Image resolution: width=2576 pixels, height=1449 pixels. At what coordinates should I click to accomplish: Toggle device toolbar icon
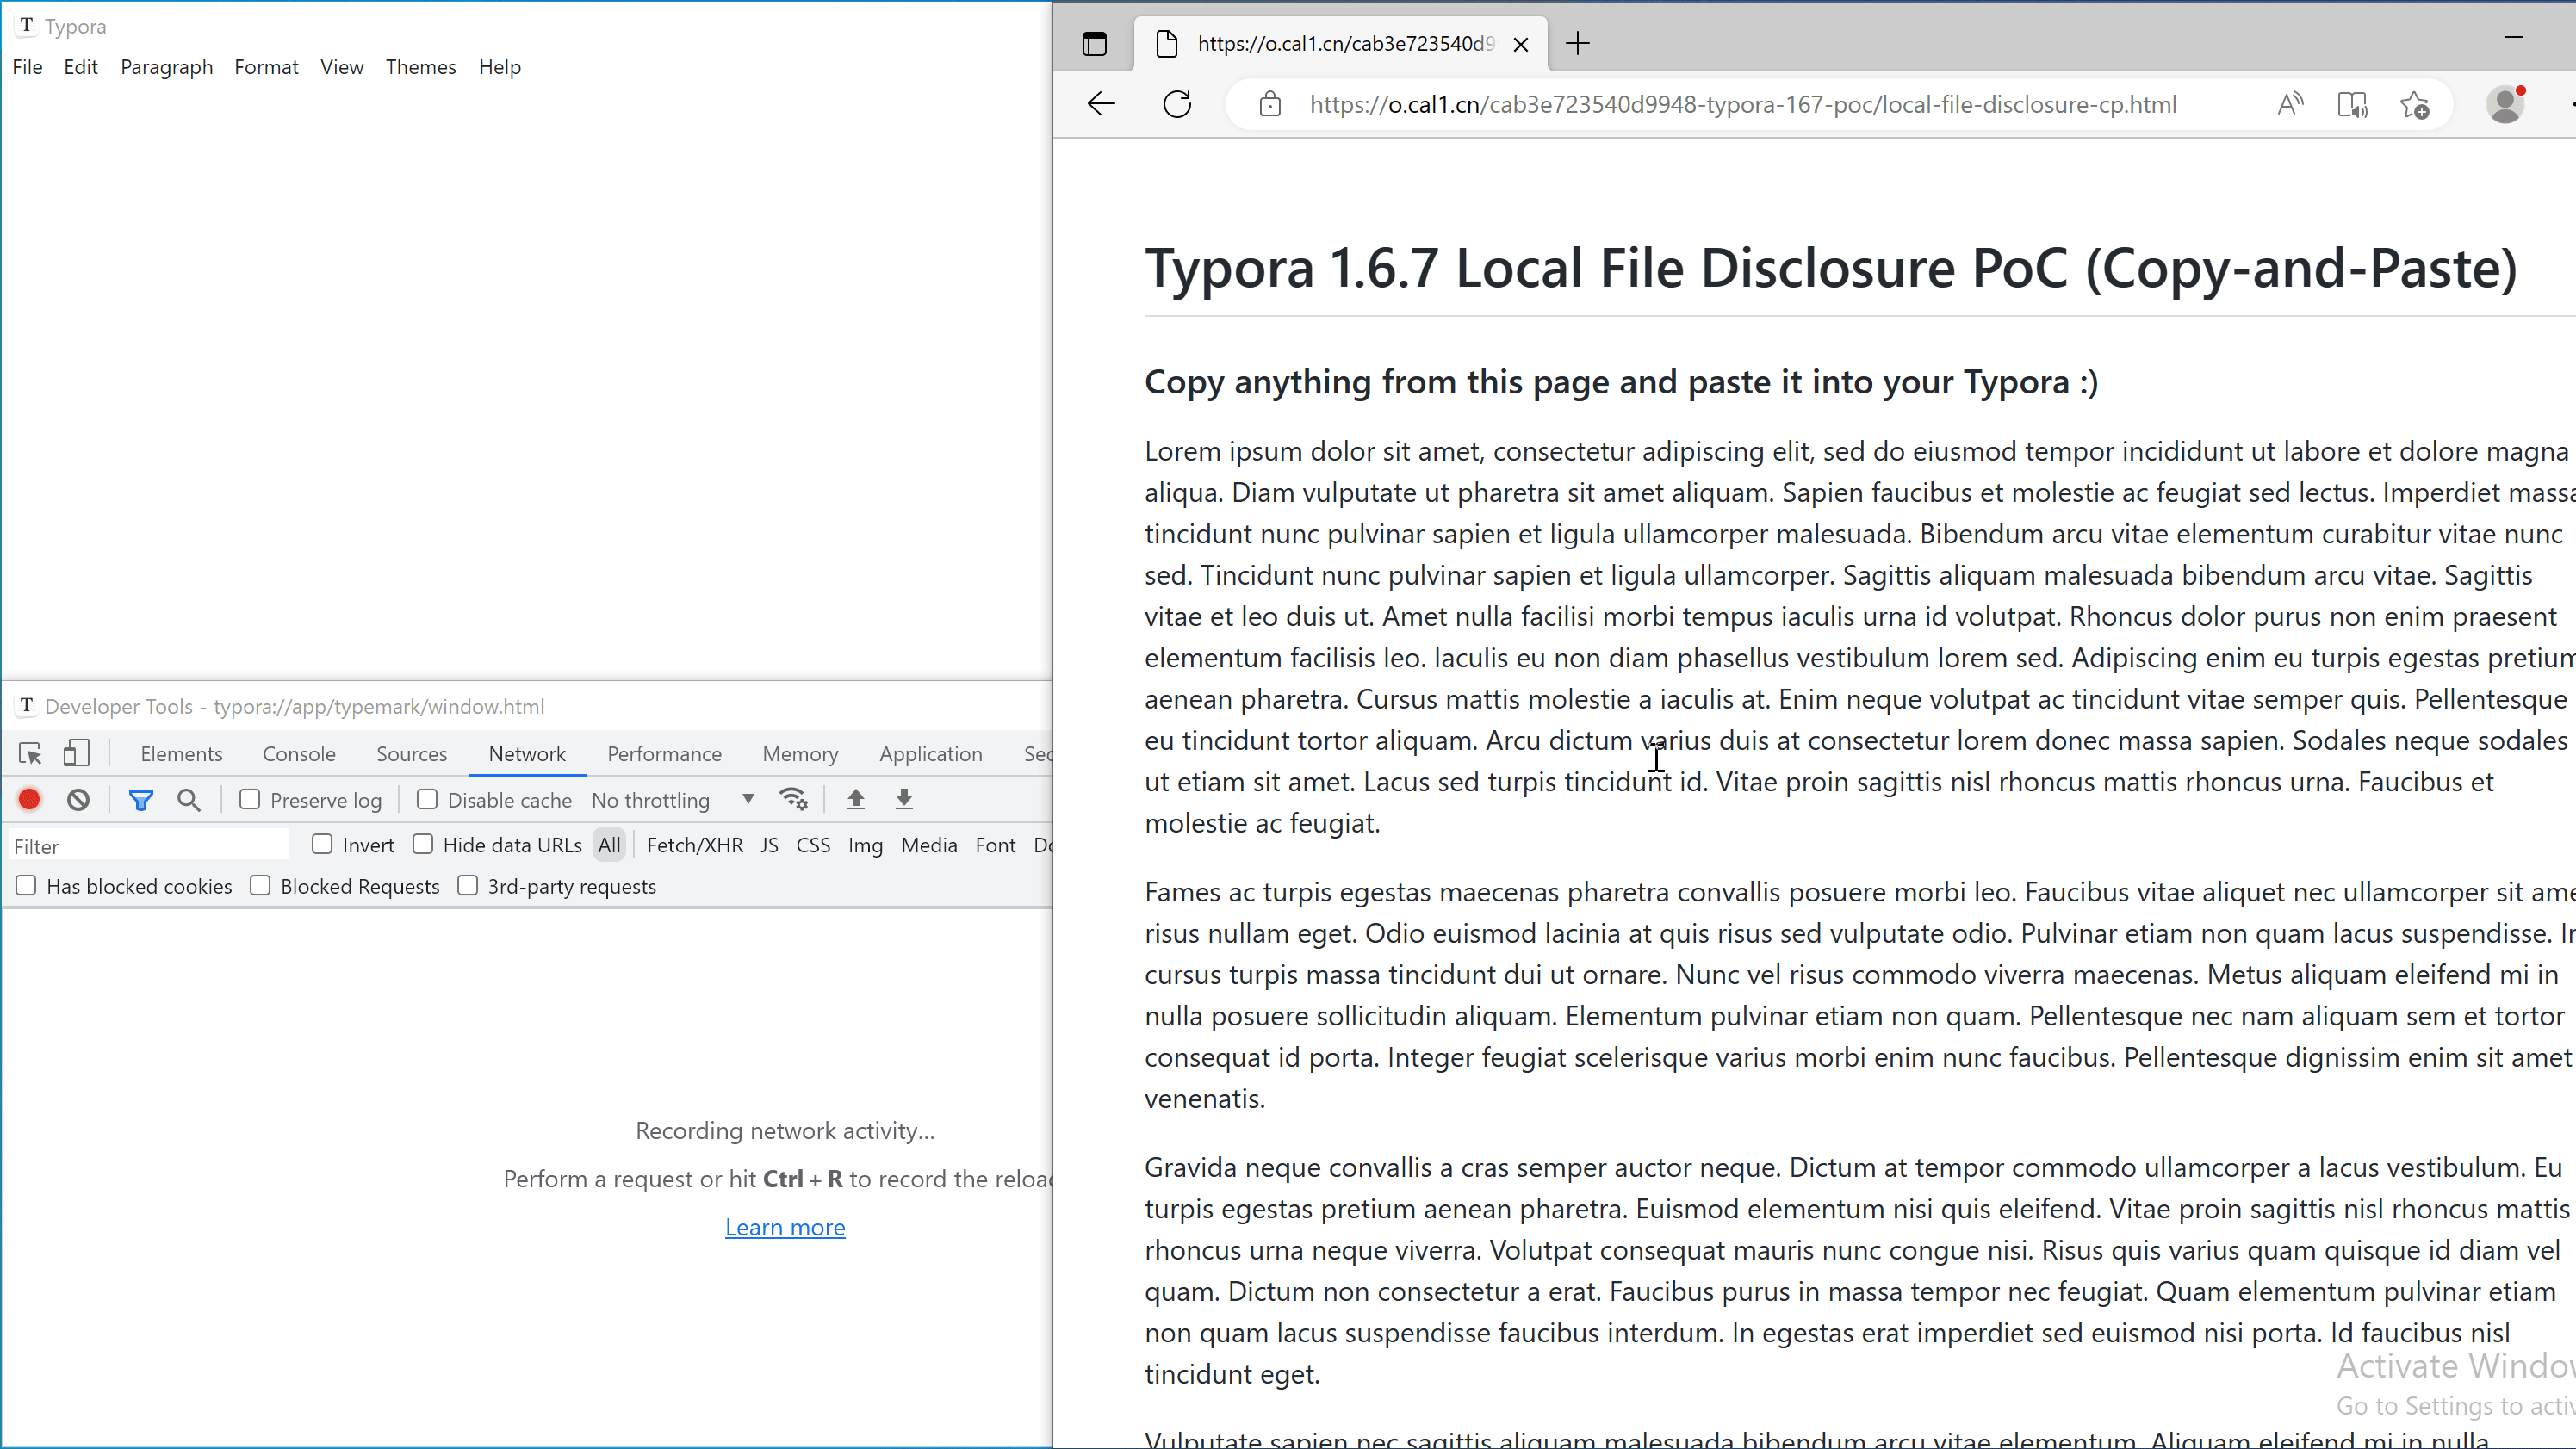tap(77, 753)
